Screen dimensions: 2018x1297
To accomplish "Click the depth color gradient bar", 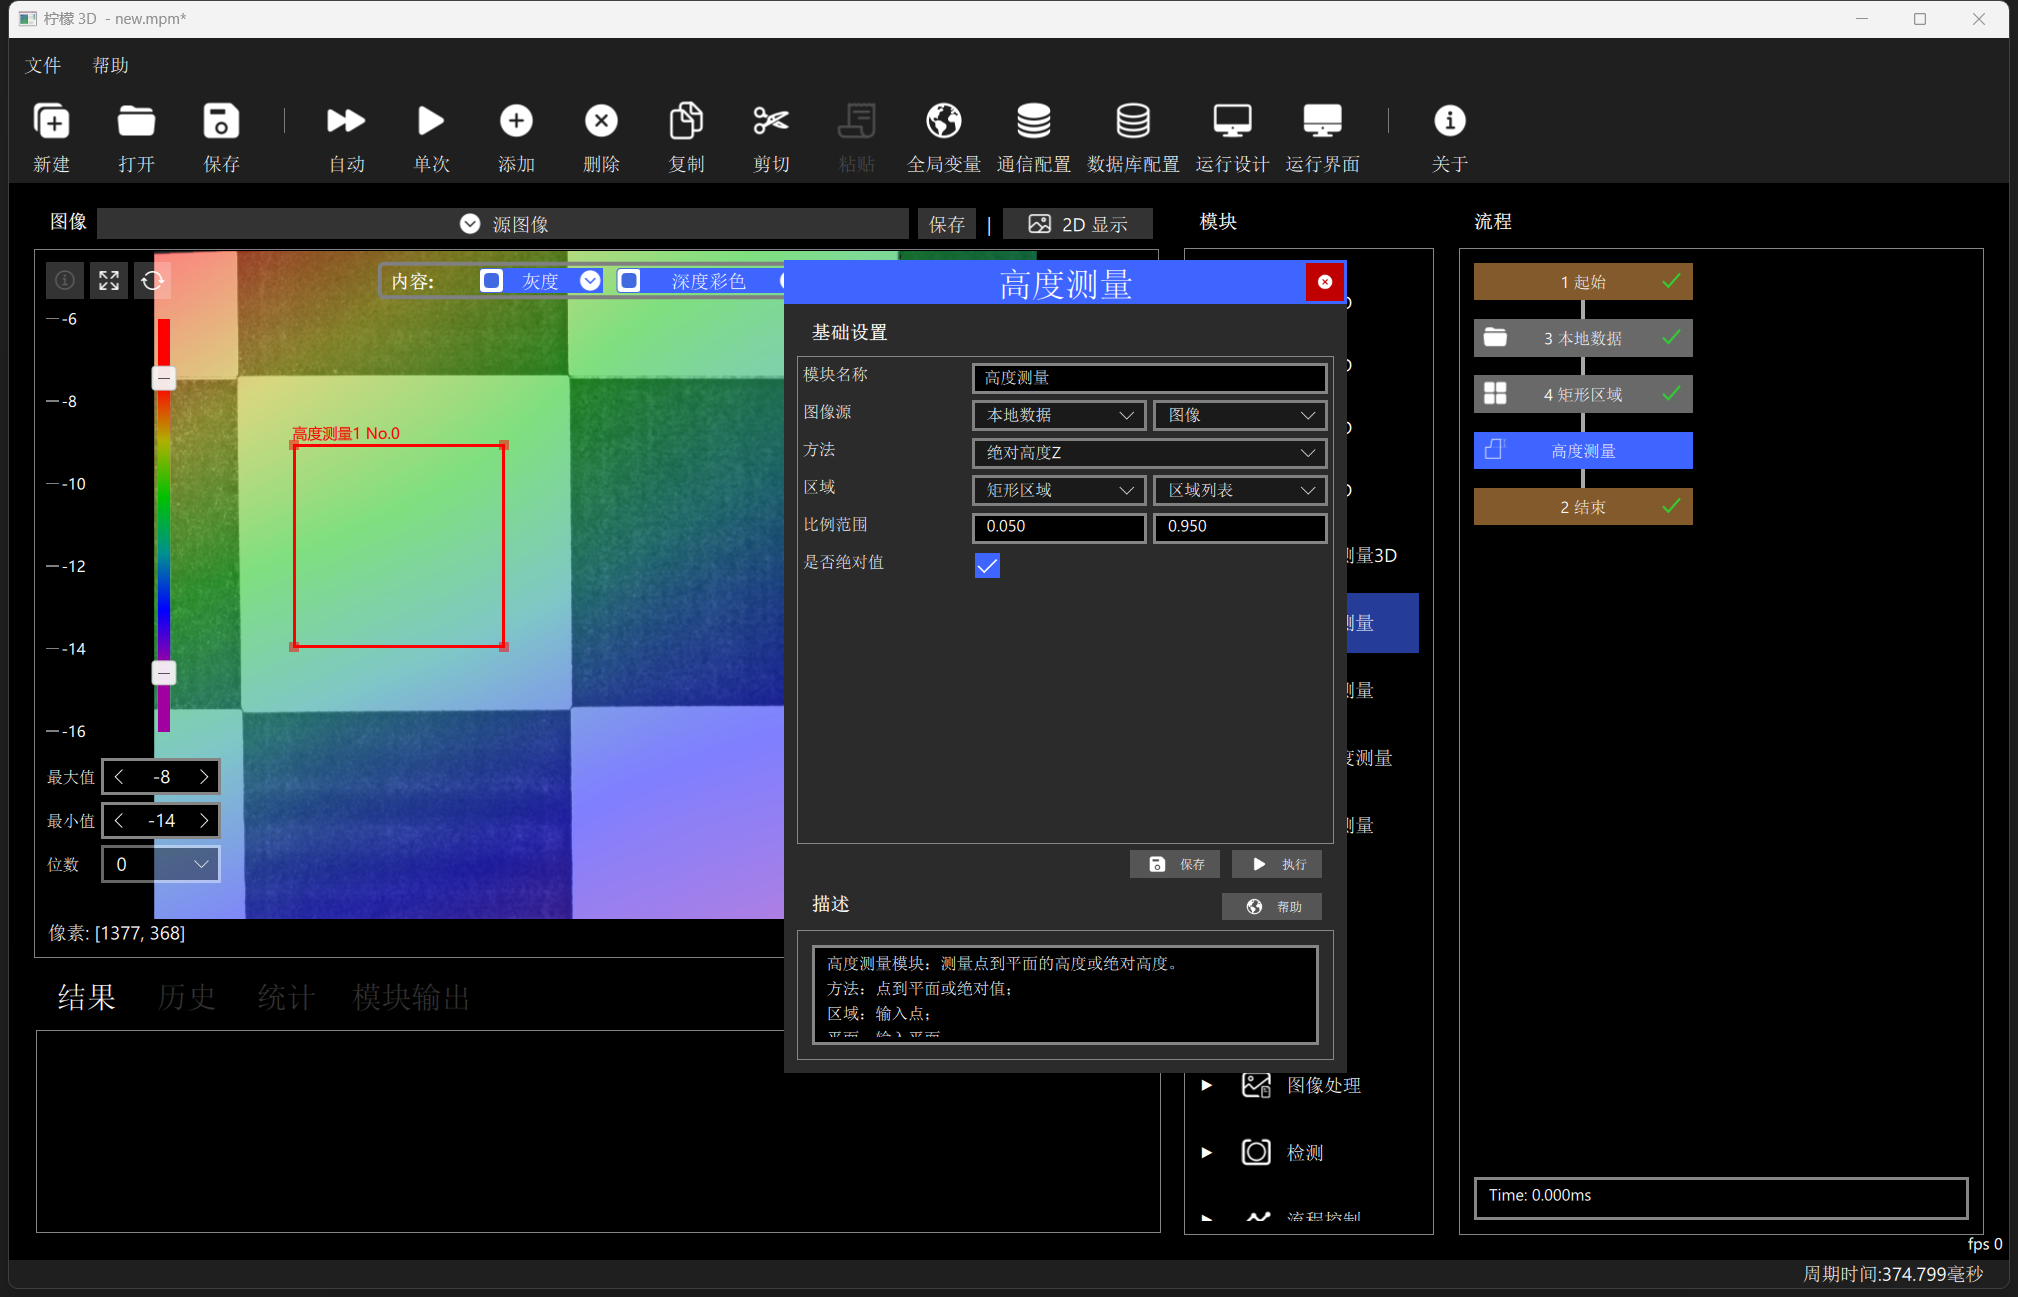I will 163,525.
